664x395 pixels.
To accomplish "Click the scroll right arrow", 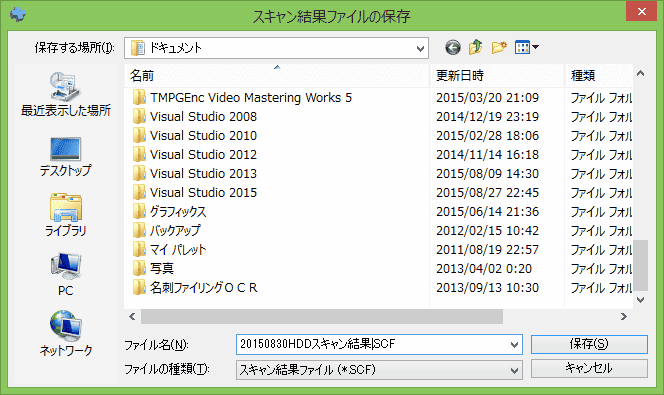I will click(623, 316).
